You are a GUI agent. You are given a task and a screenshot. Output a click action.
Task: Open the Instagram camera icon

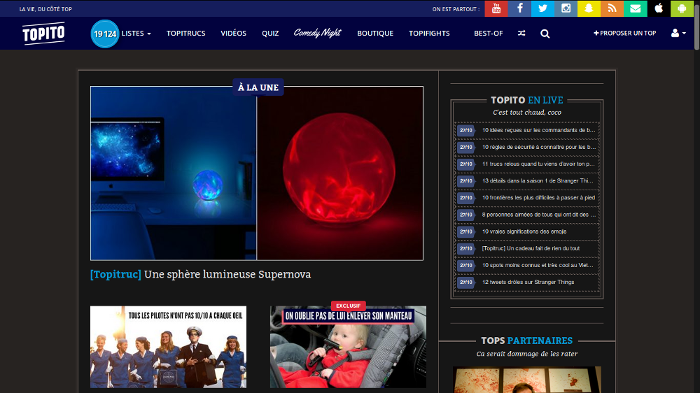point(566,8)
